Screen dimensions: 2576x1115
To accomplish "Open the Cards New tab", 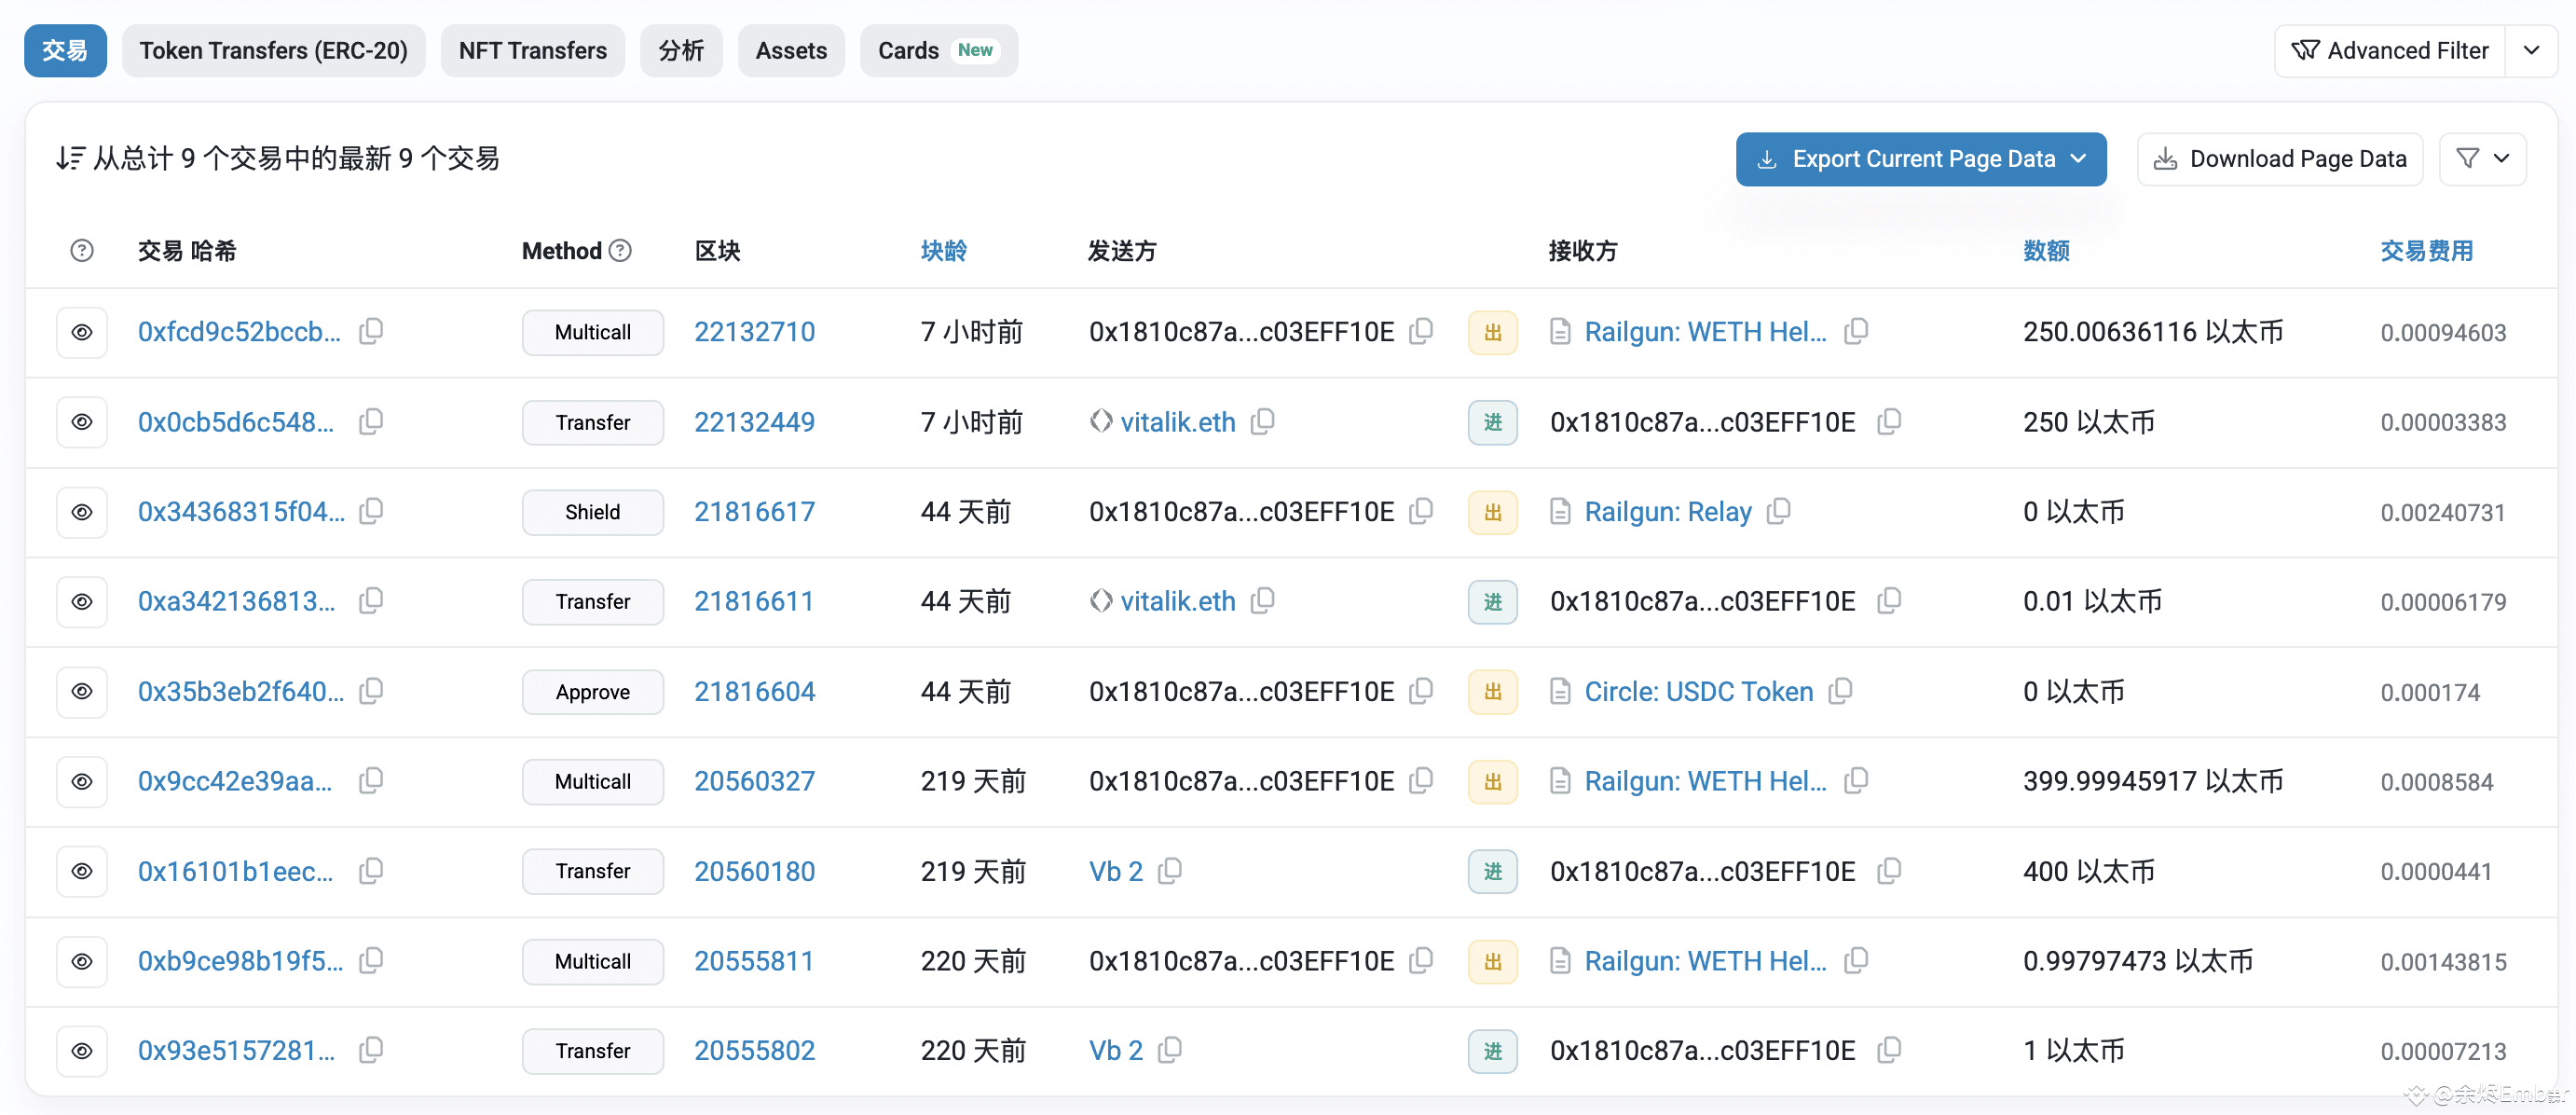I will [938, 50].
